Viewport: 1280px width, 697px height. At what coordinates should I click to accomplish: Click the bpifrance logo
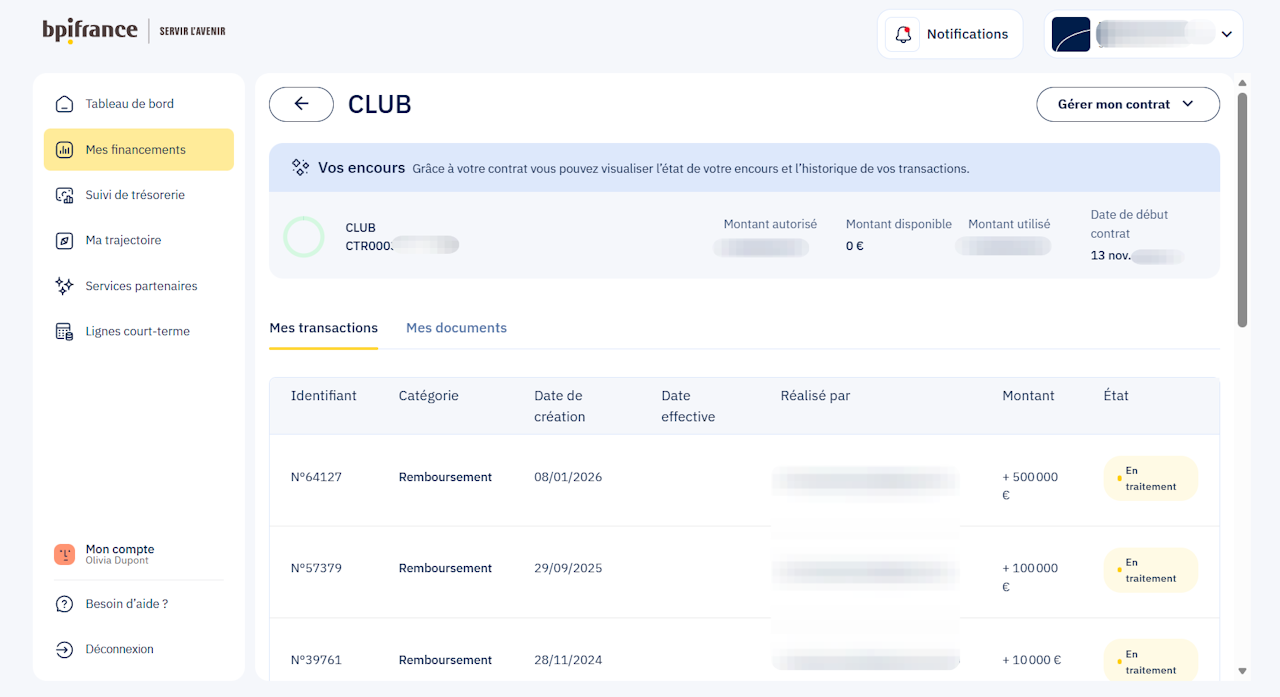click(90, 31)
